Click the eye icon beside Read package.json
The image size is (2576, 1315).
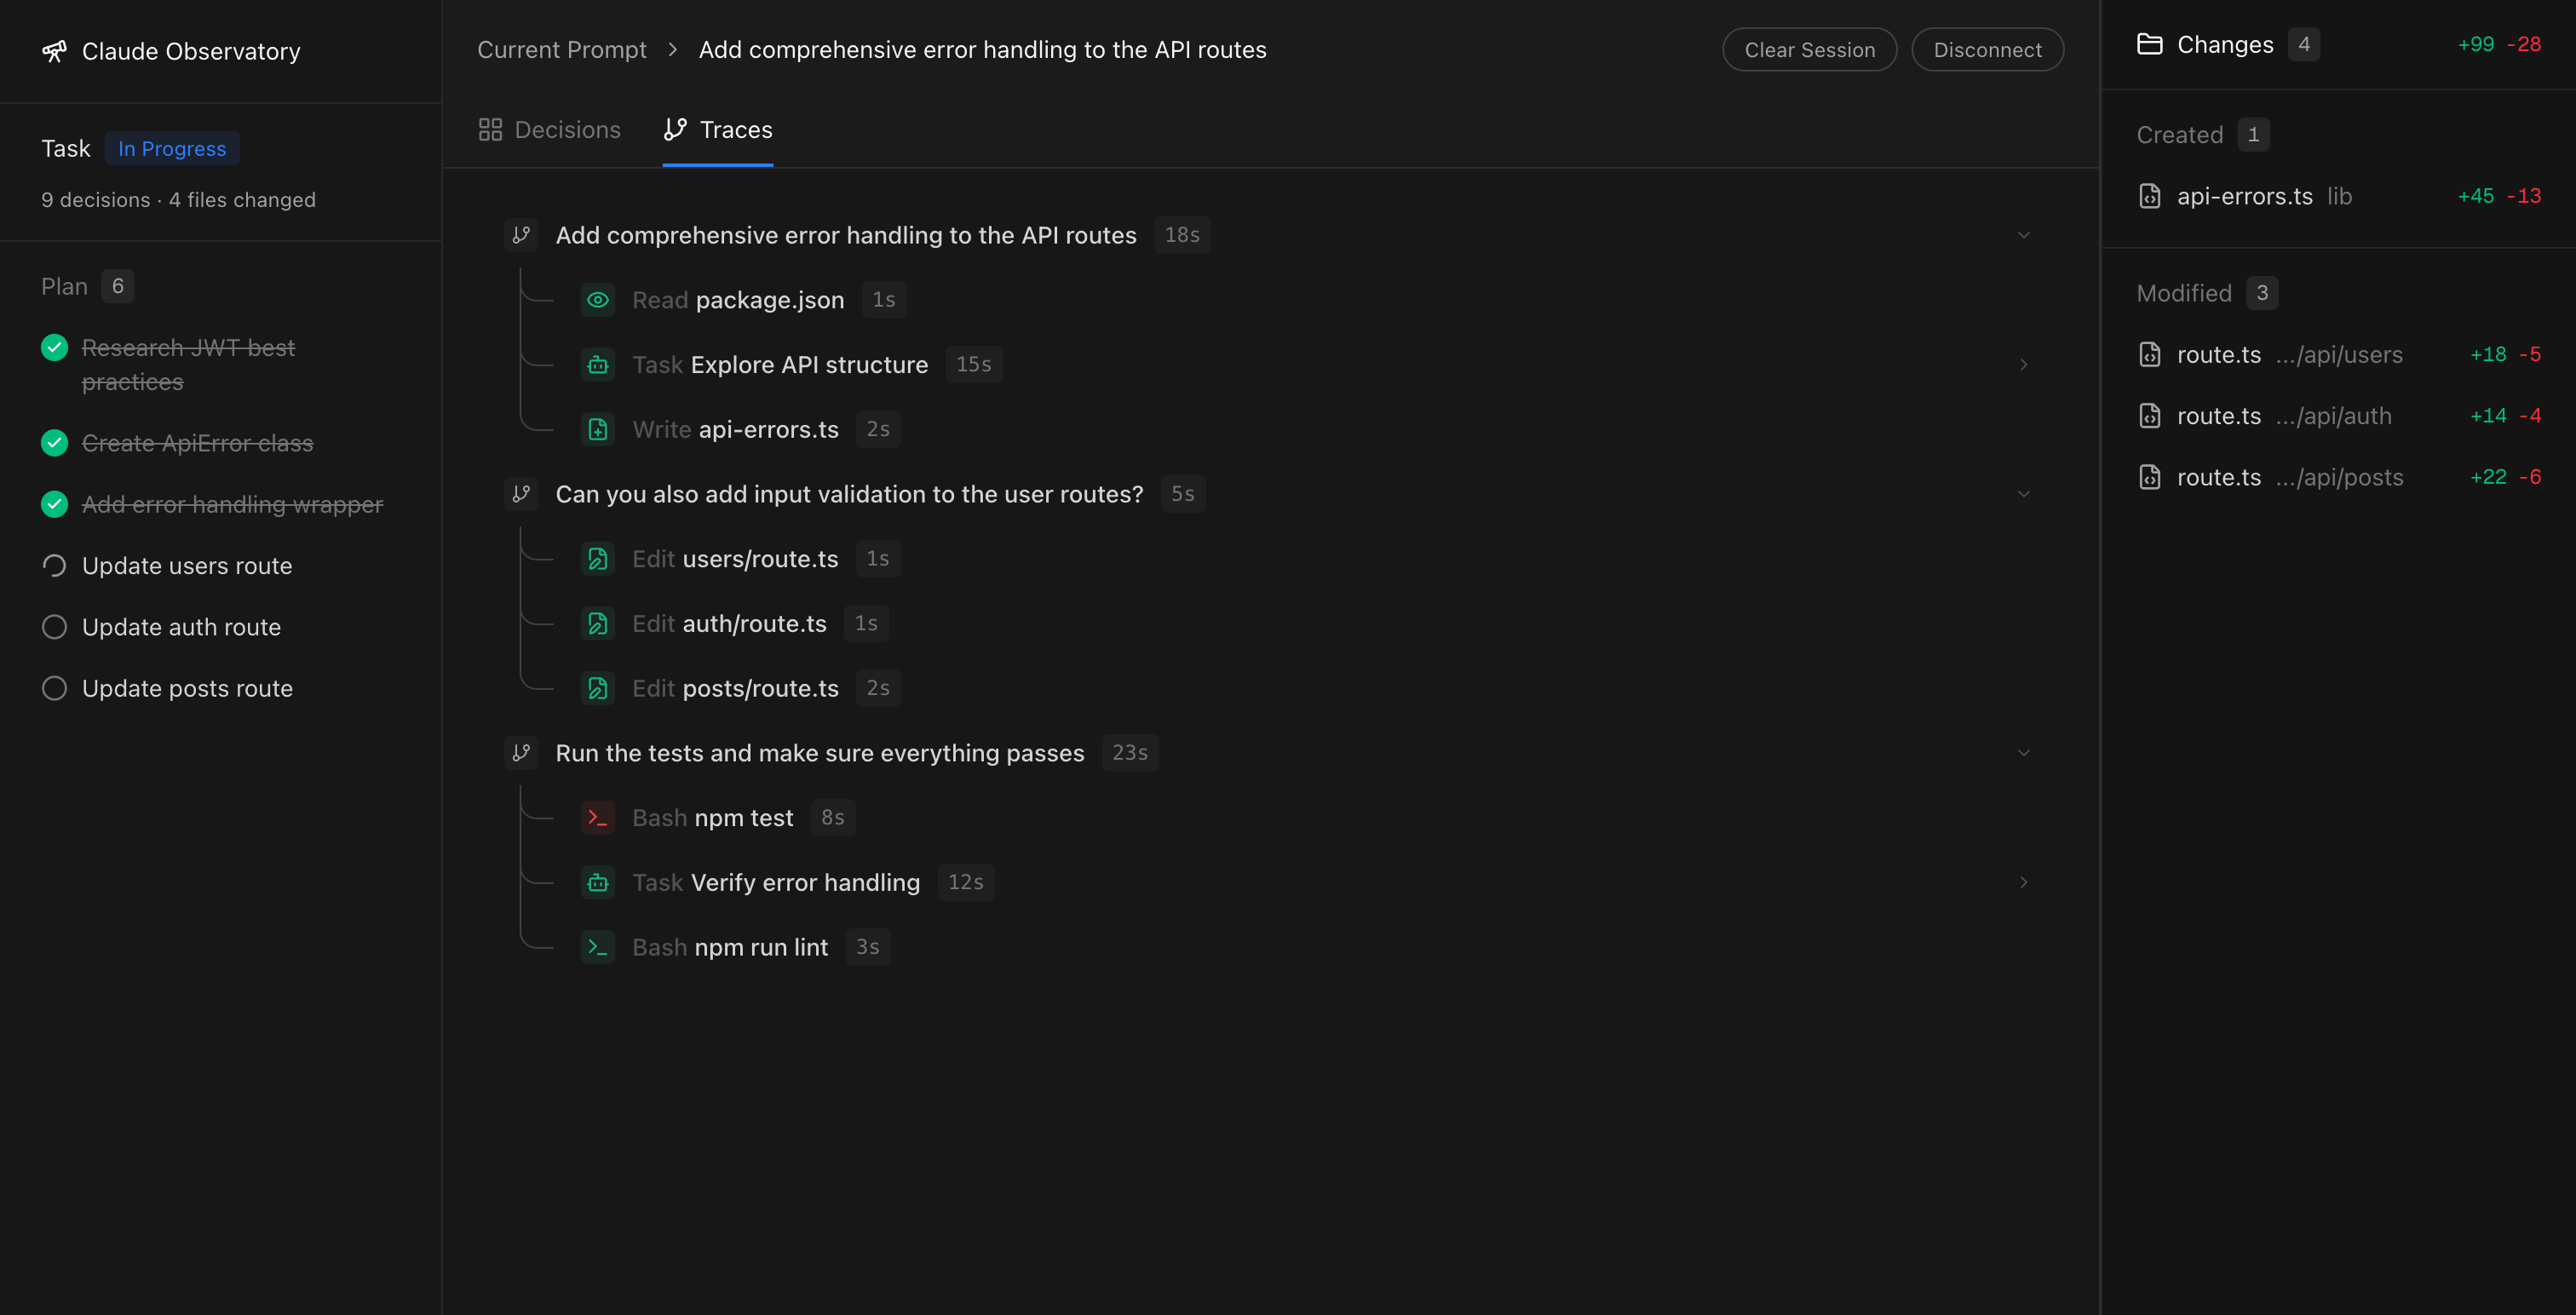[597, 300]
